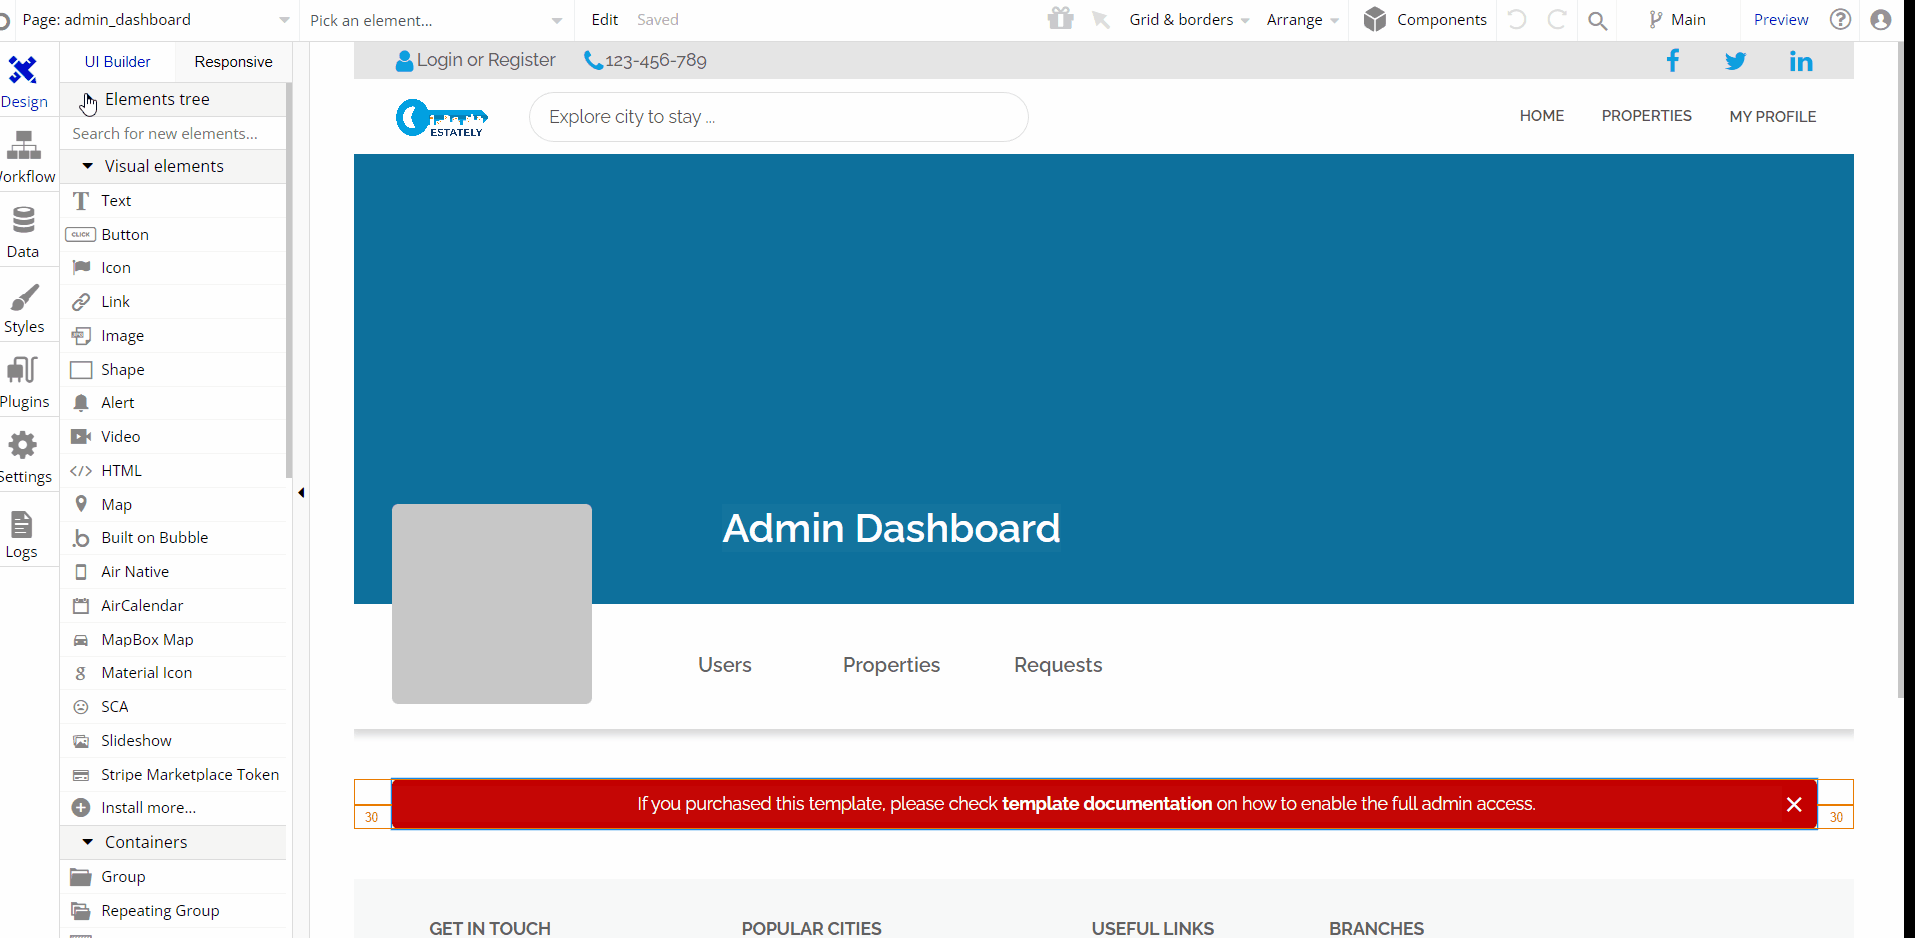Screen dimensions: 1915x938
Task: Select the HOME navigation link
Action: coord(1541,116)
